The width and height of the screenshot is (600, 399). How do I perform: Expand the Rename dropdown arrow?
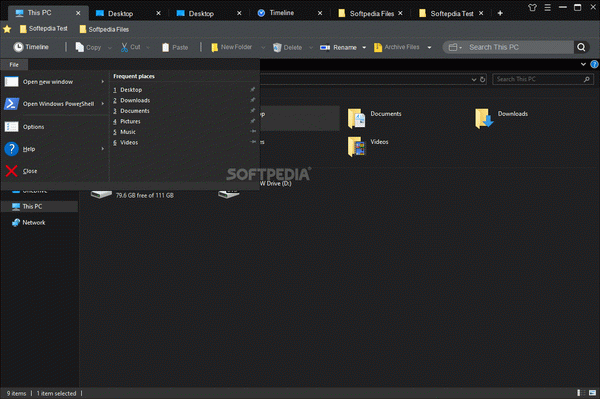click(x=364, y=47)
